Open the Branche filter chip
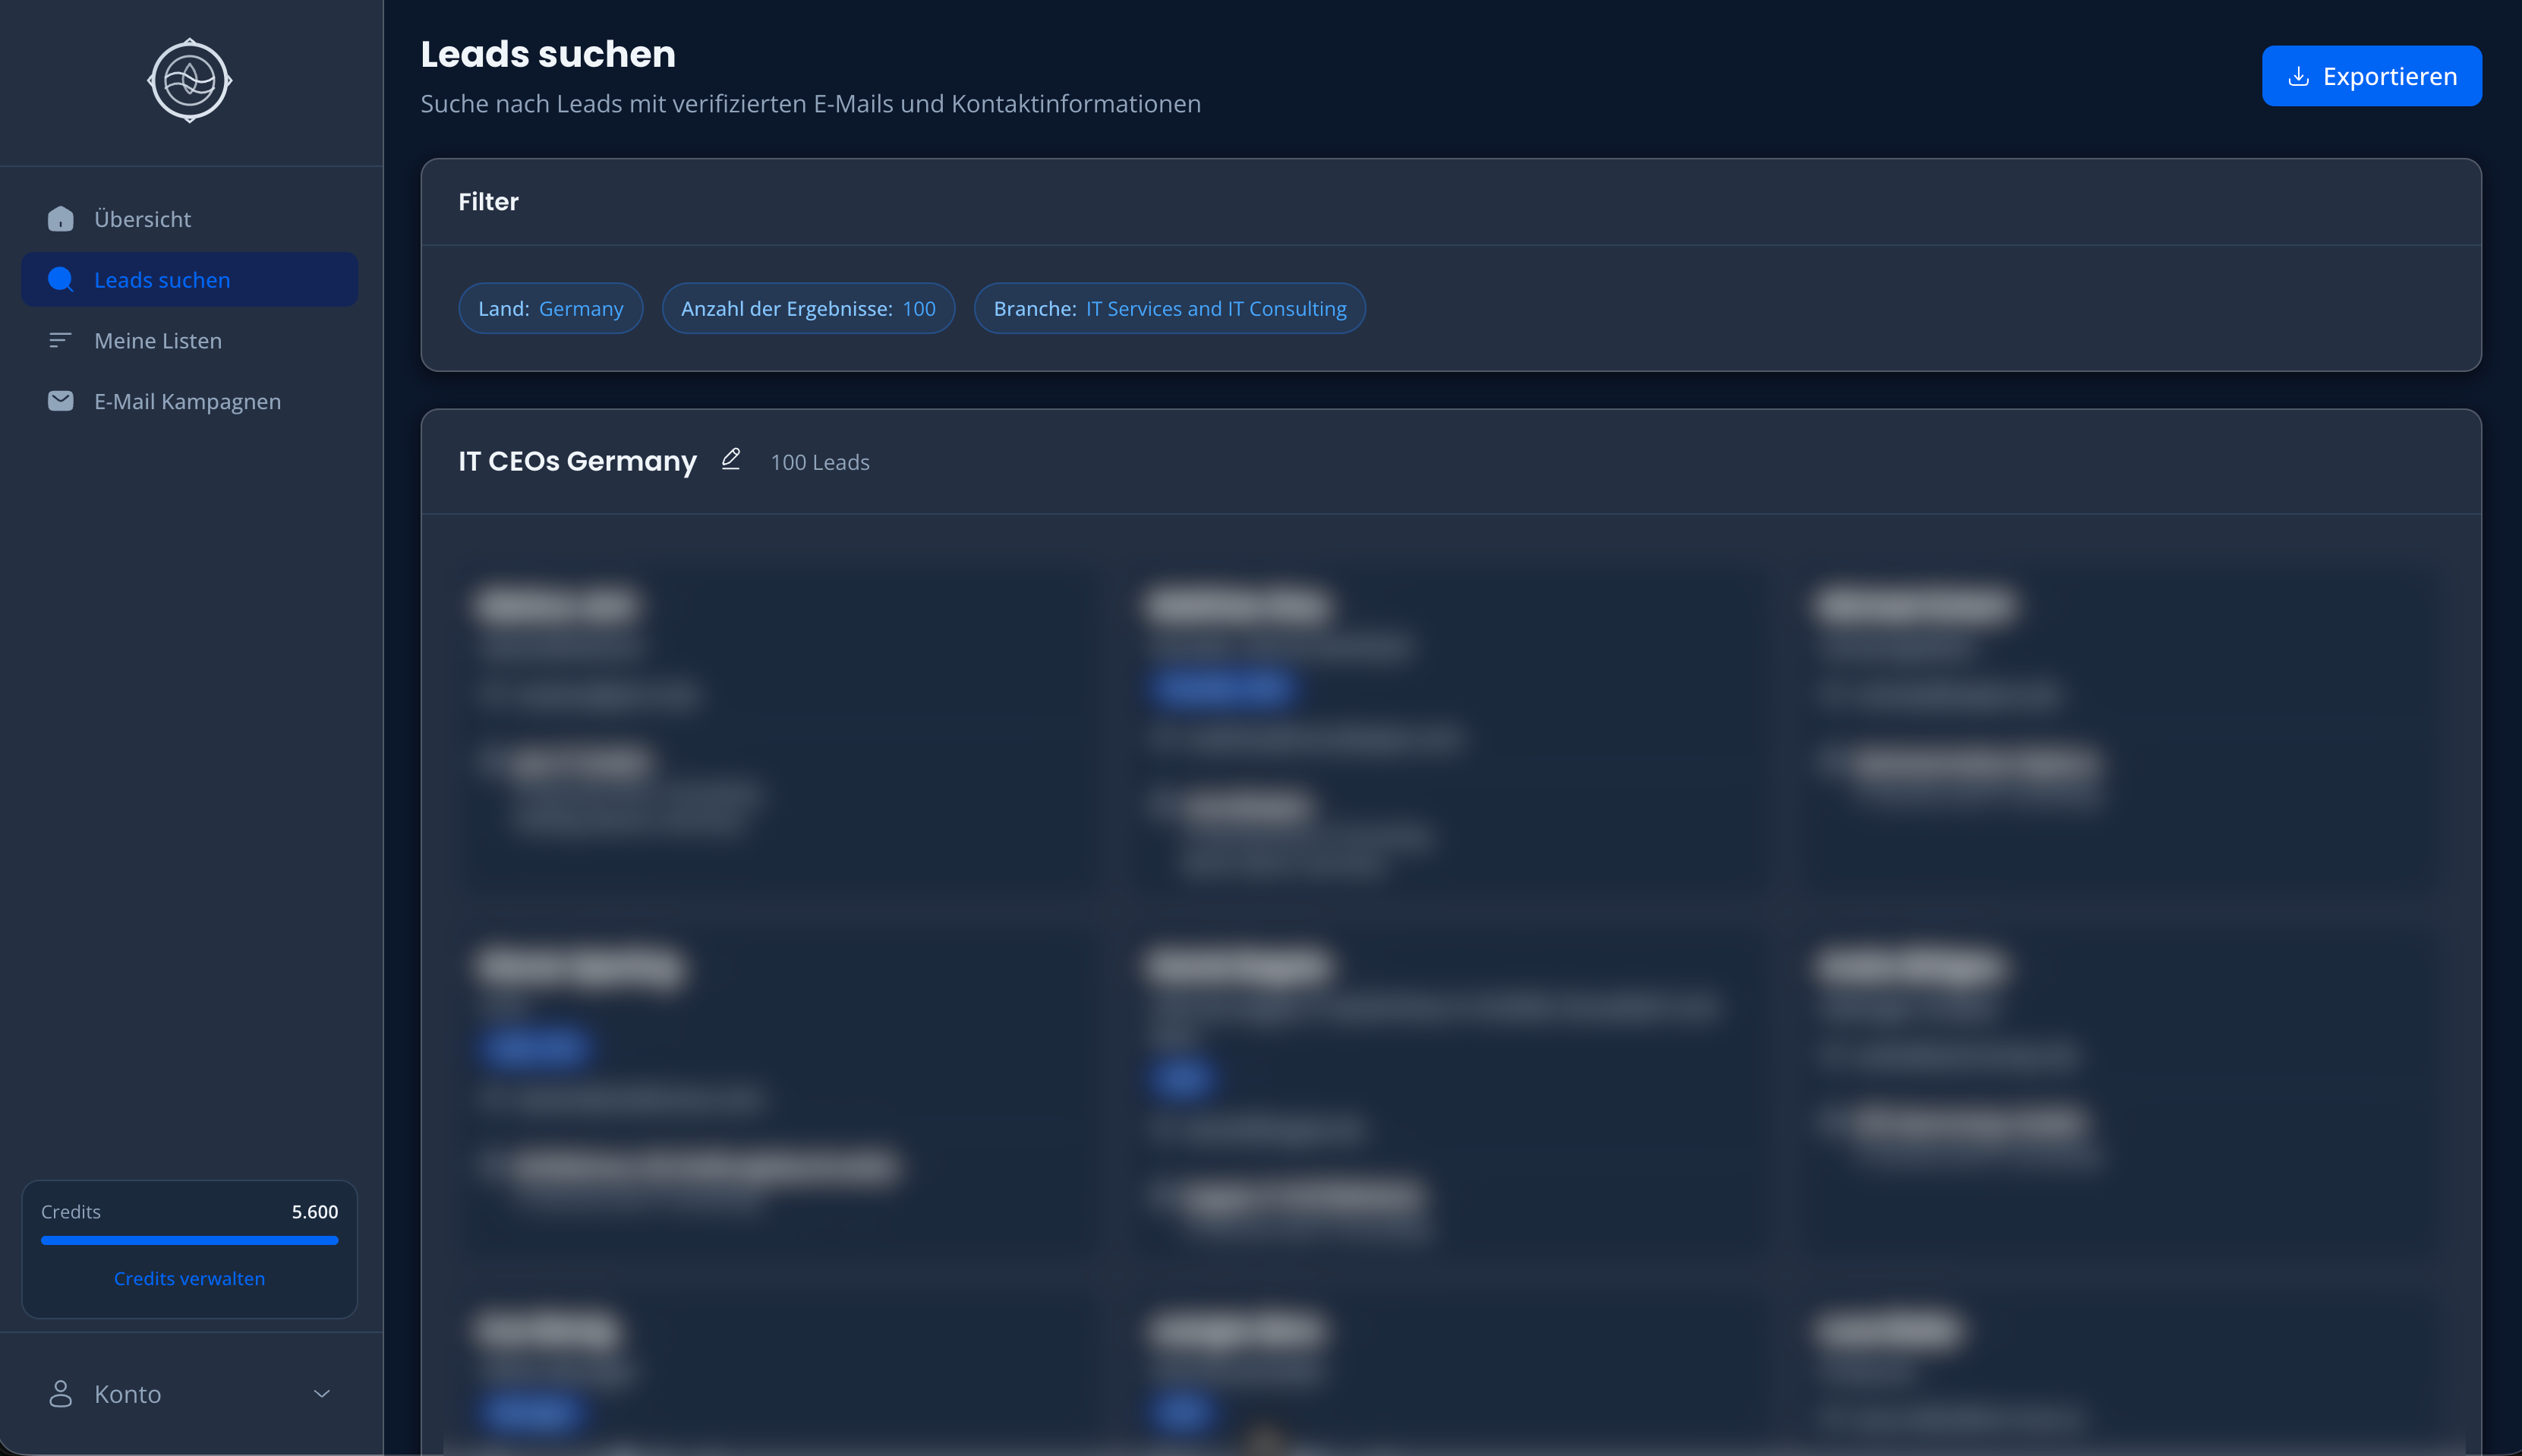2522x1456 pixels. 1169,309
